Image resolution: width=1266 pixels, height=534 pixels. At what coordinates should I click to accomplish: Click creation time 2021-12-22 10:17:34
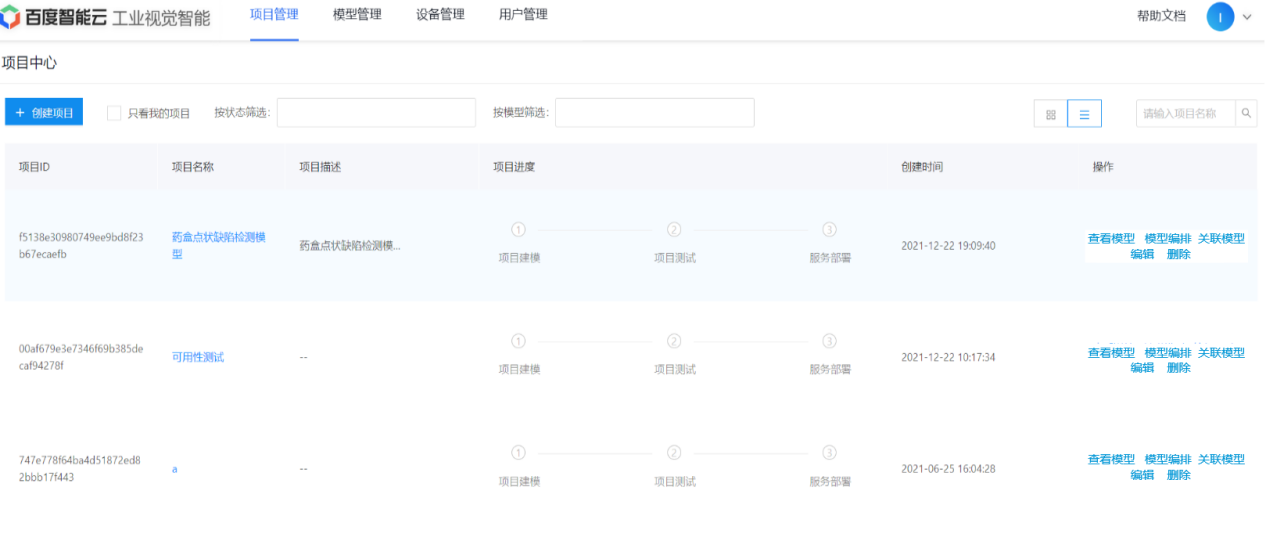pos(948,357)
